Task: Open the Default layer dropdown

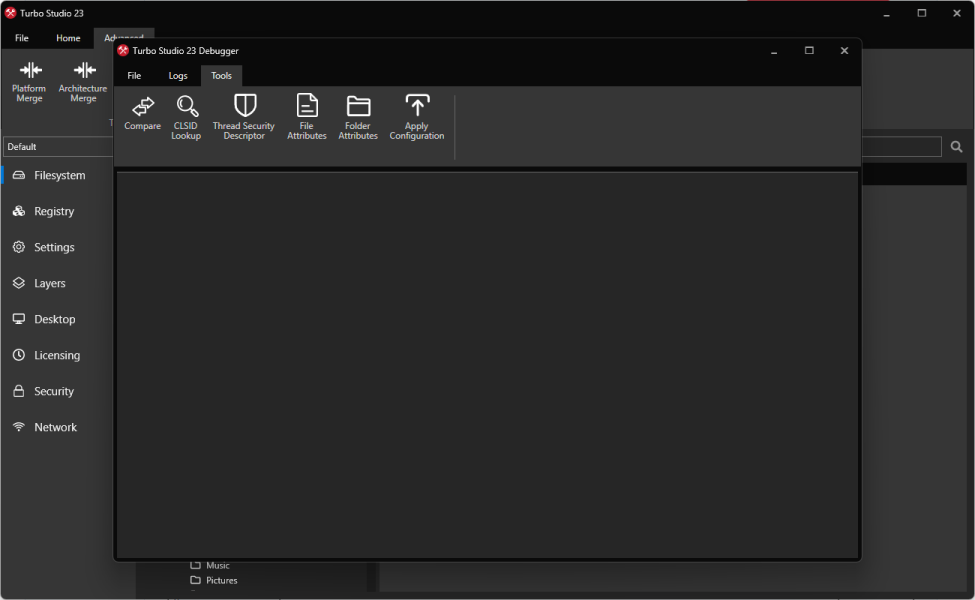Action: tap(58, 147)
